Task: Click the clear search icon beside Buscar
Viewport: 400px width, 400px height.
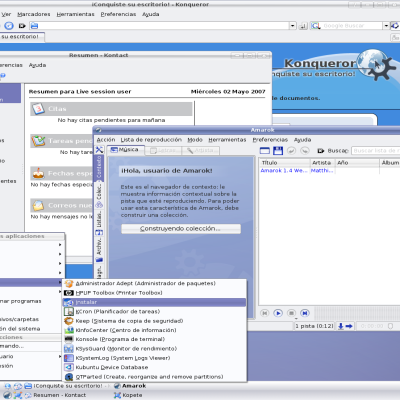Action: (321, 151)
